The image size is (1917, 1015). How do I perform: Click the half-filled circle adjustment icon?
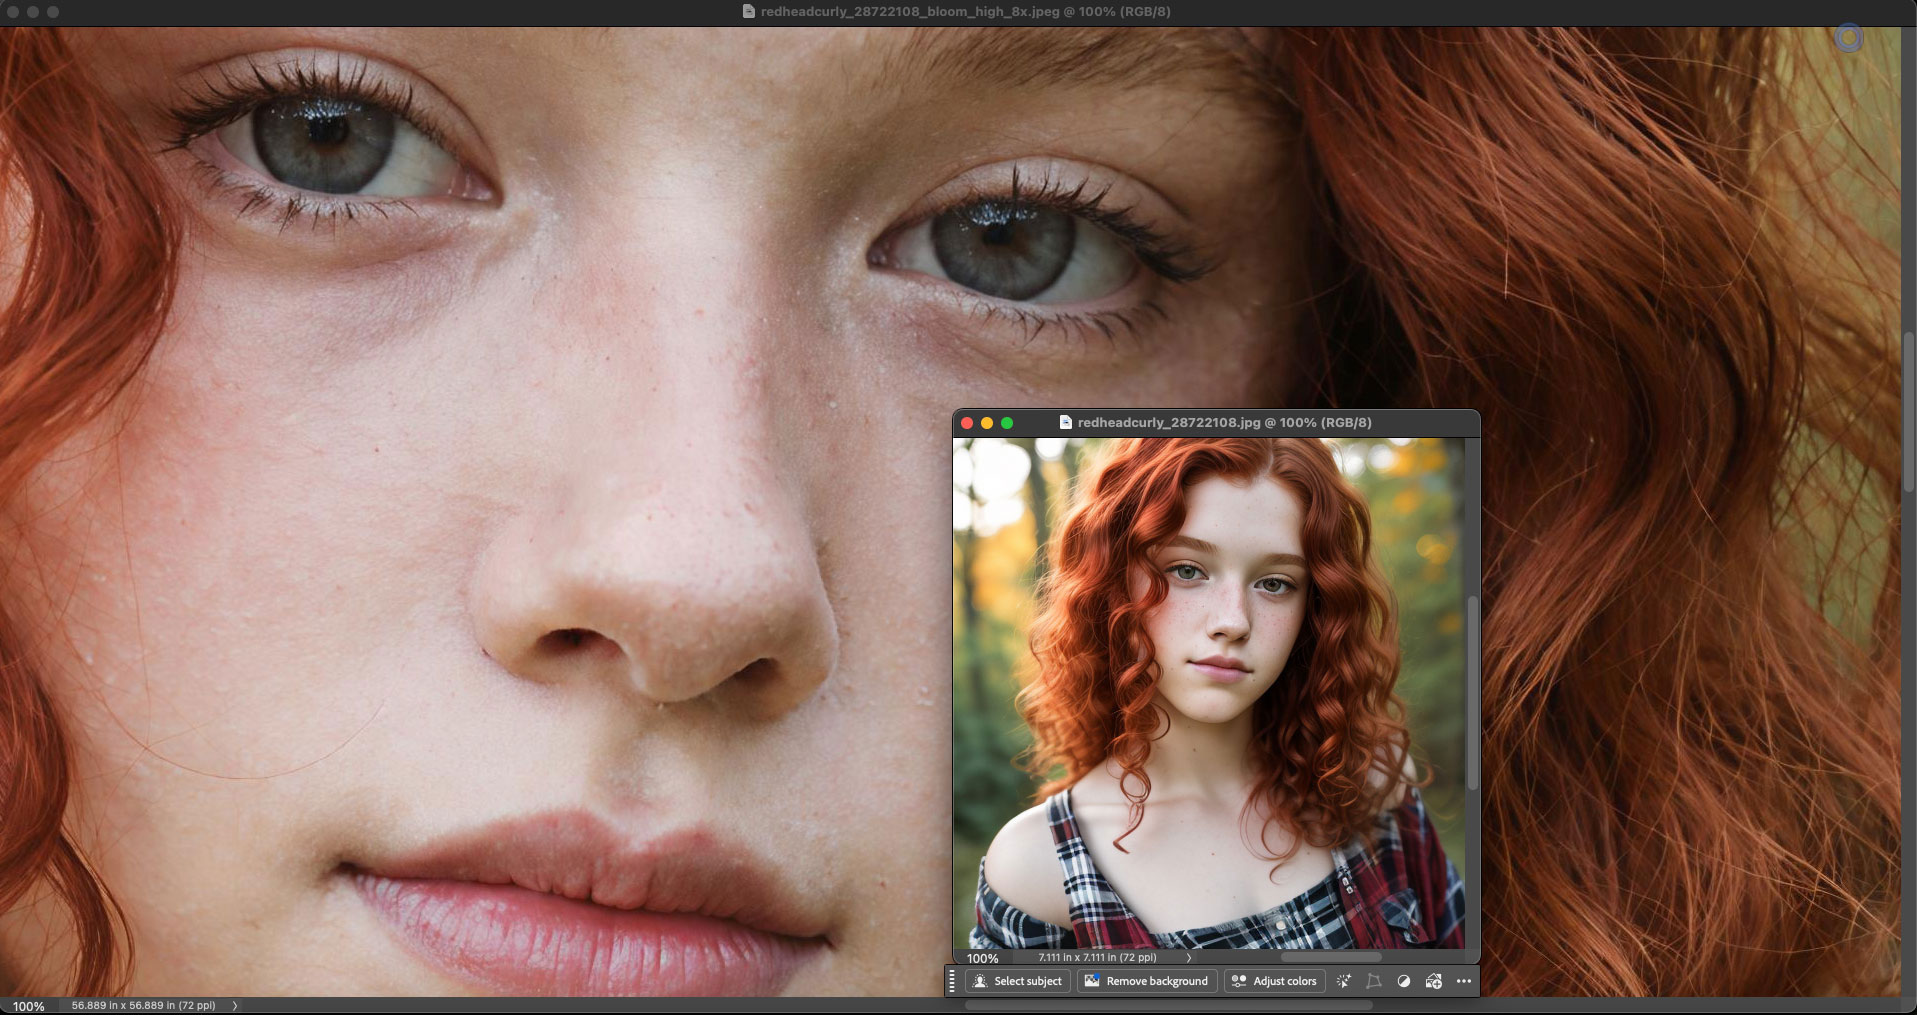pos(1404,981)
